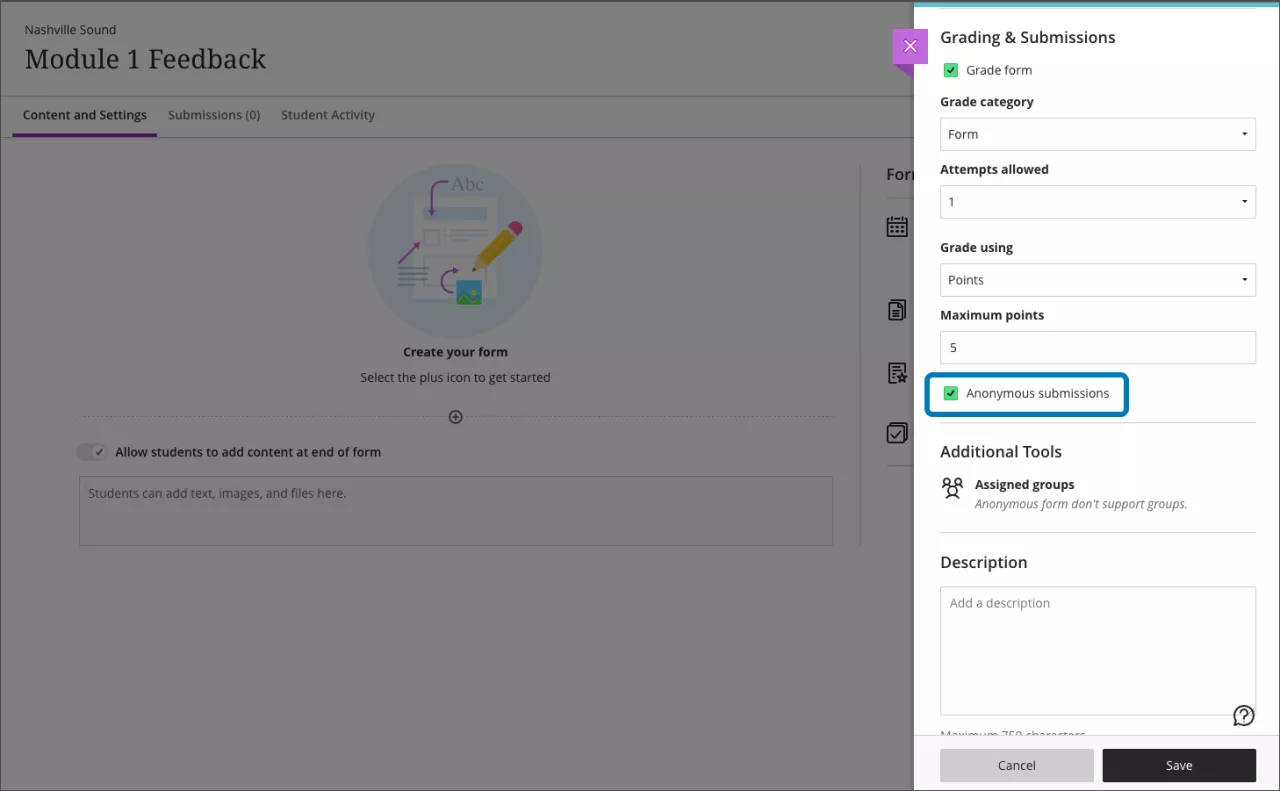This screenshot has width=1280, height=791.
Task: Click the Cancel button
Action: pyautogui.click(x=1016, y=765)
